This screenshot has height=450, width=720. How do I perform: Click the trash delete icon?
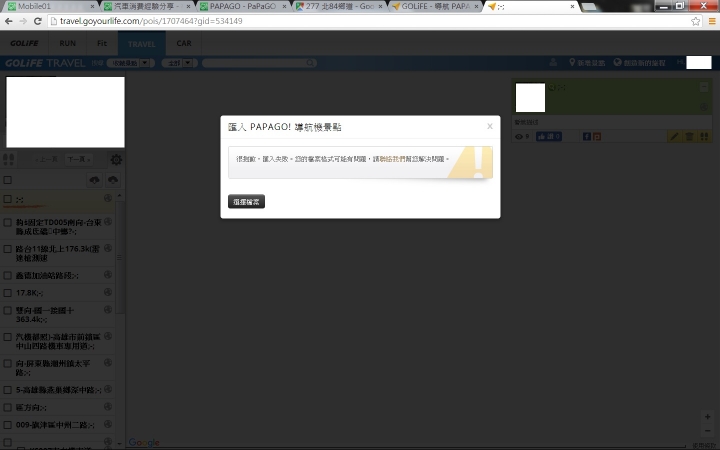[x=689, y=136]
